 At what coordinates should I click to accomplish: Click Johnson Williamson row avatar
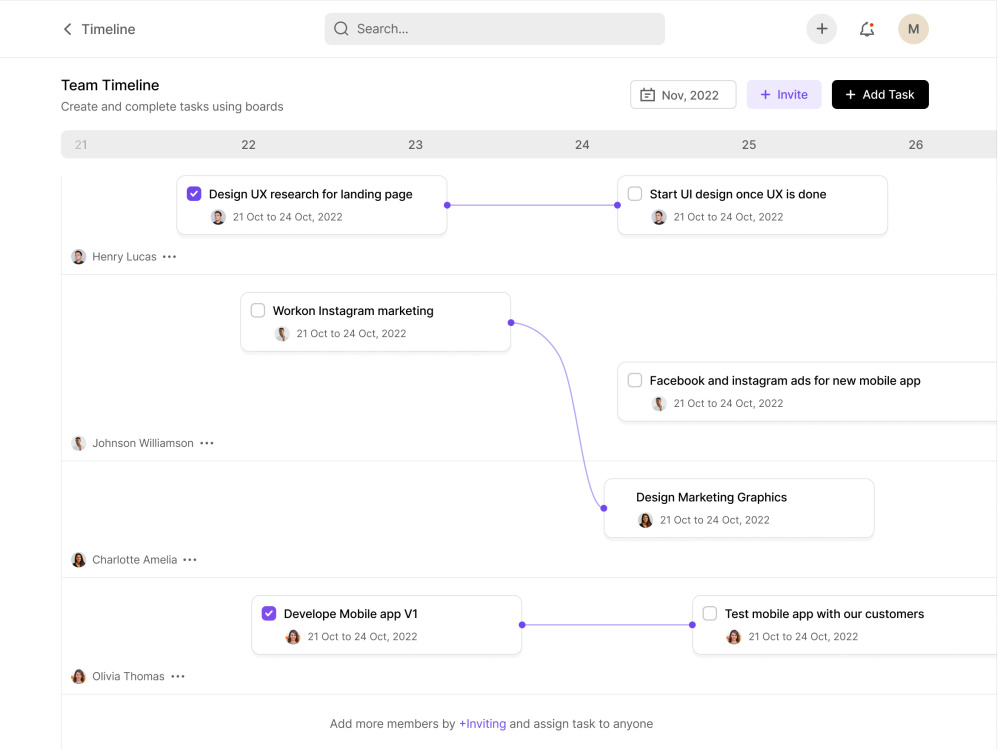[x=78, y=443]
